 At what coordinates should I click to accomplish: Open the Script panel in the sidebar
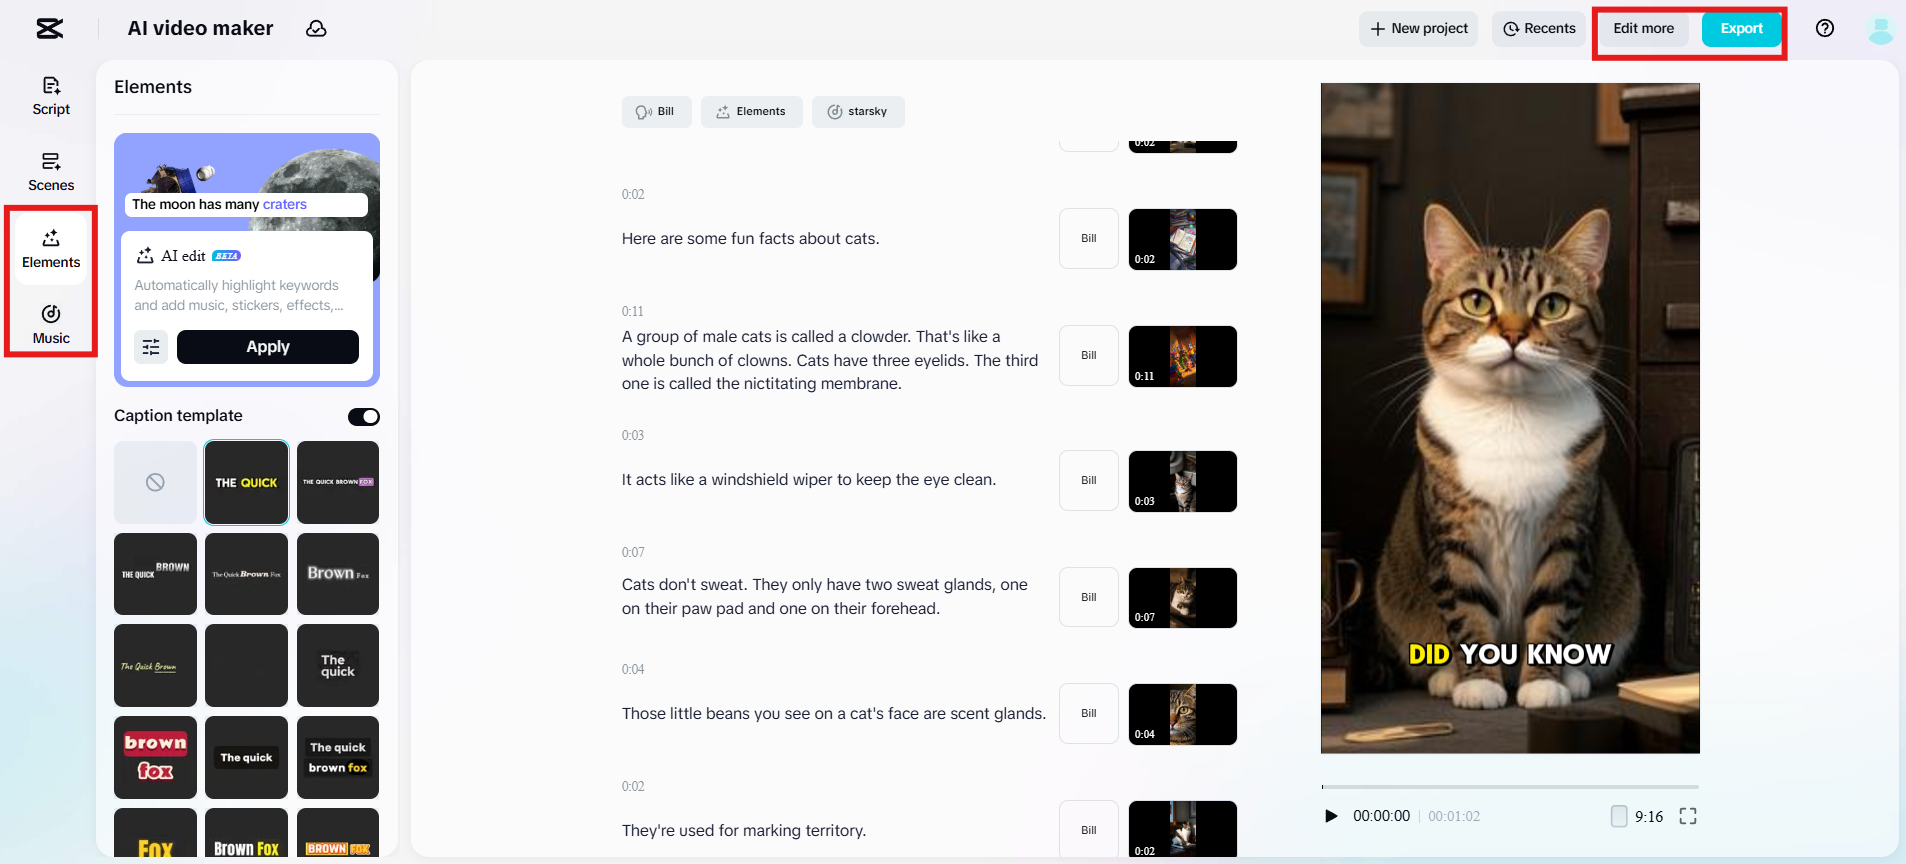(x=51, y=96)
